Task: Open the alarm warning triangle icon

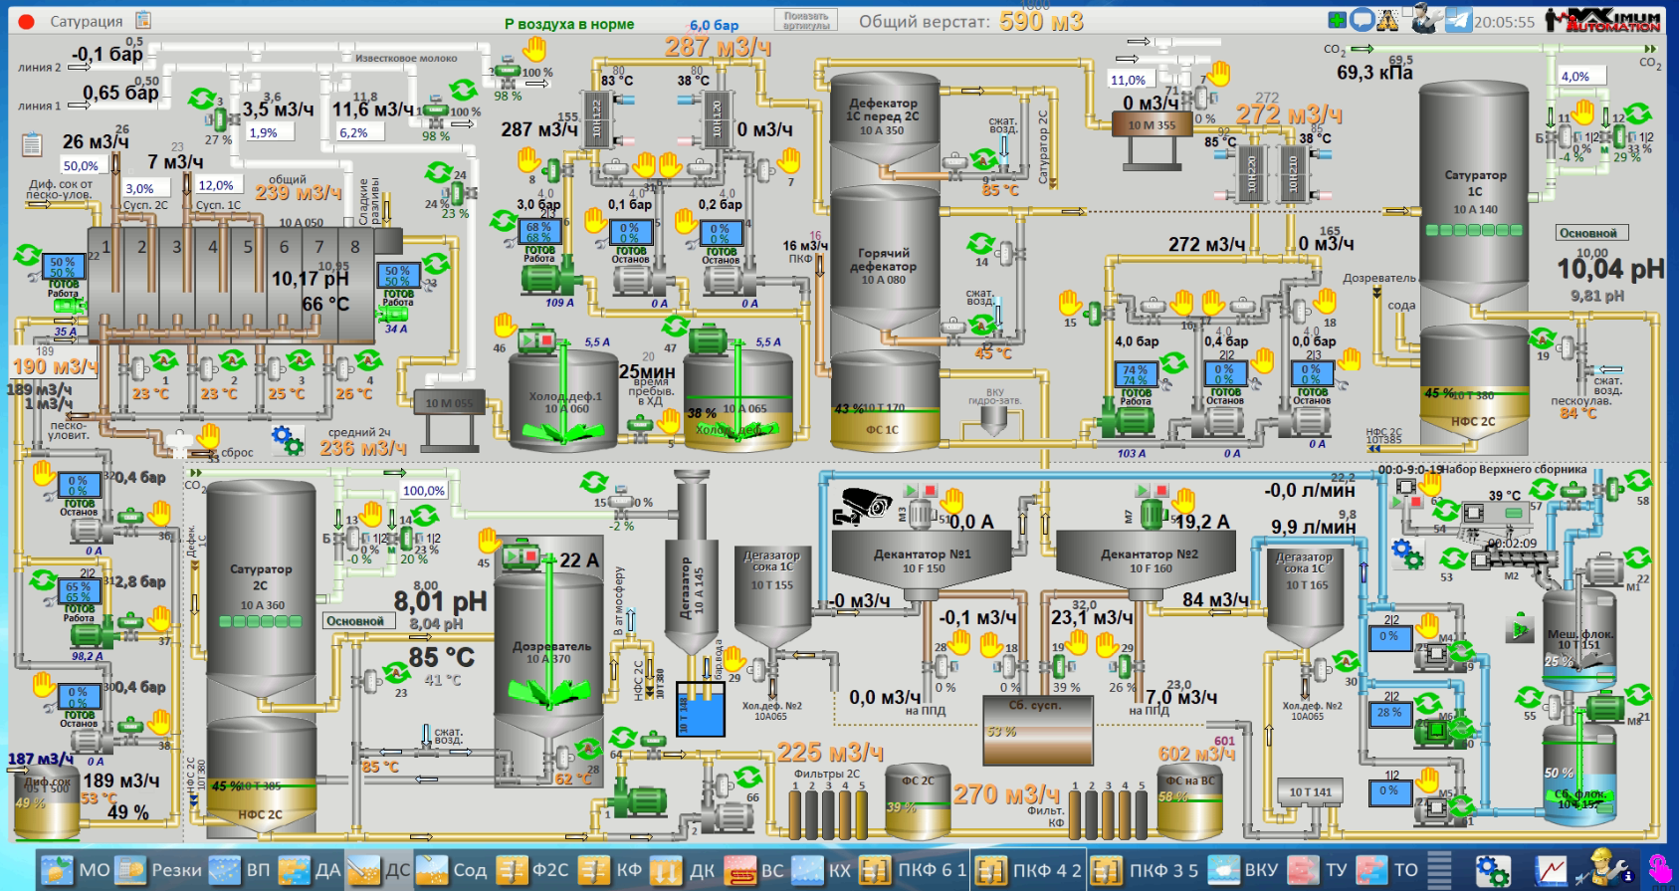Action: click(x=1388, y=20)
